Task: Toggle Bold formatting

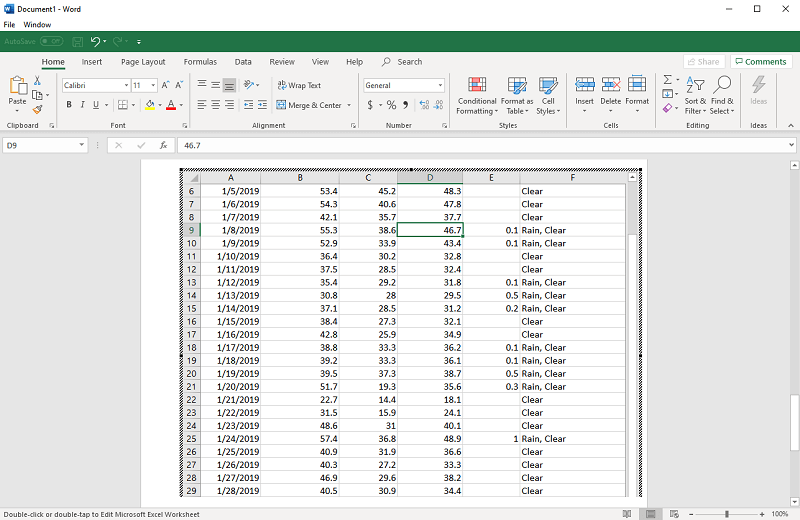Action: [x=68, y=105]
